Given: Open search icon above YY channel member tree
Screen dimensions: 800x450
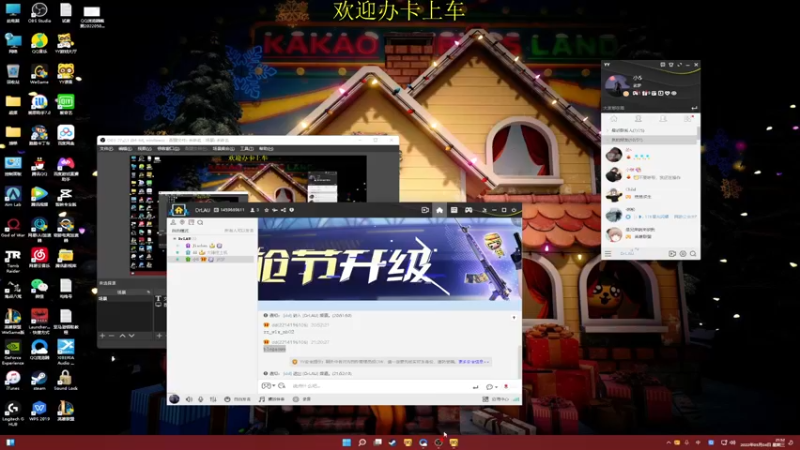Looking at the screenshot, I should pyautogui.click(x=201, y=222).
